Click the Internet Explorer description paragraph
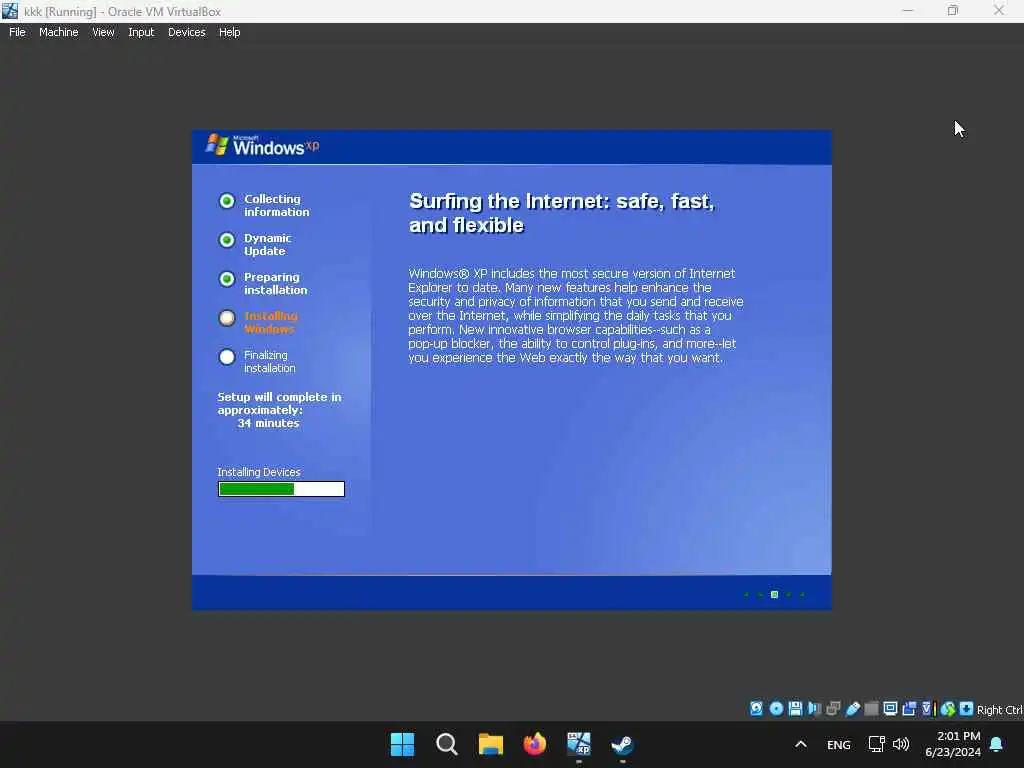The height and width of the screenshot is (768, 1024). 575,315
